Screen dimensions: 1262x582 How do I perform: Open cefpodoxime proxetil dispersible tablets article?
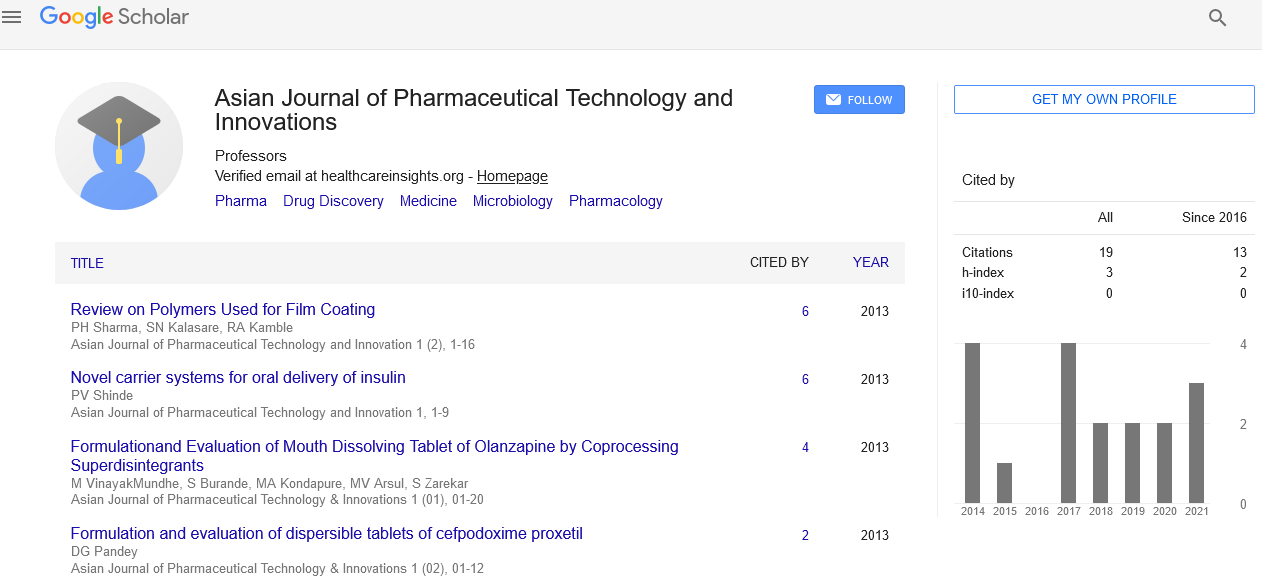(x=326, y=534)
